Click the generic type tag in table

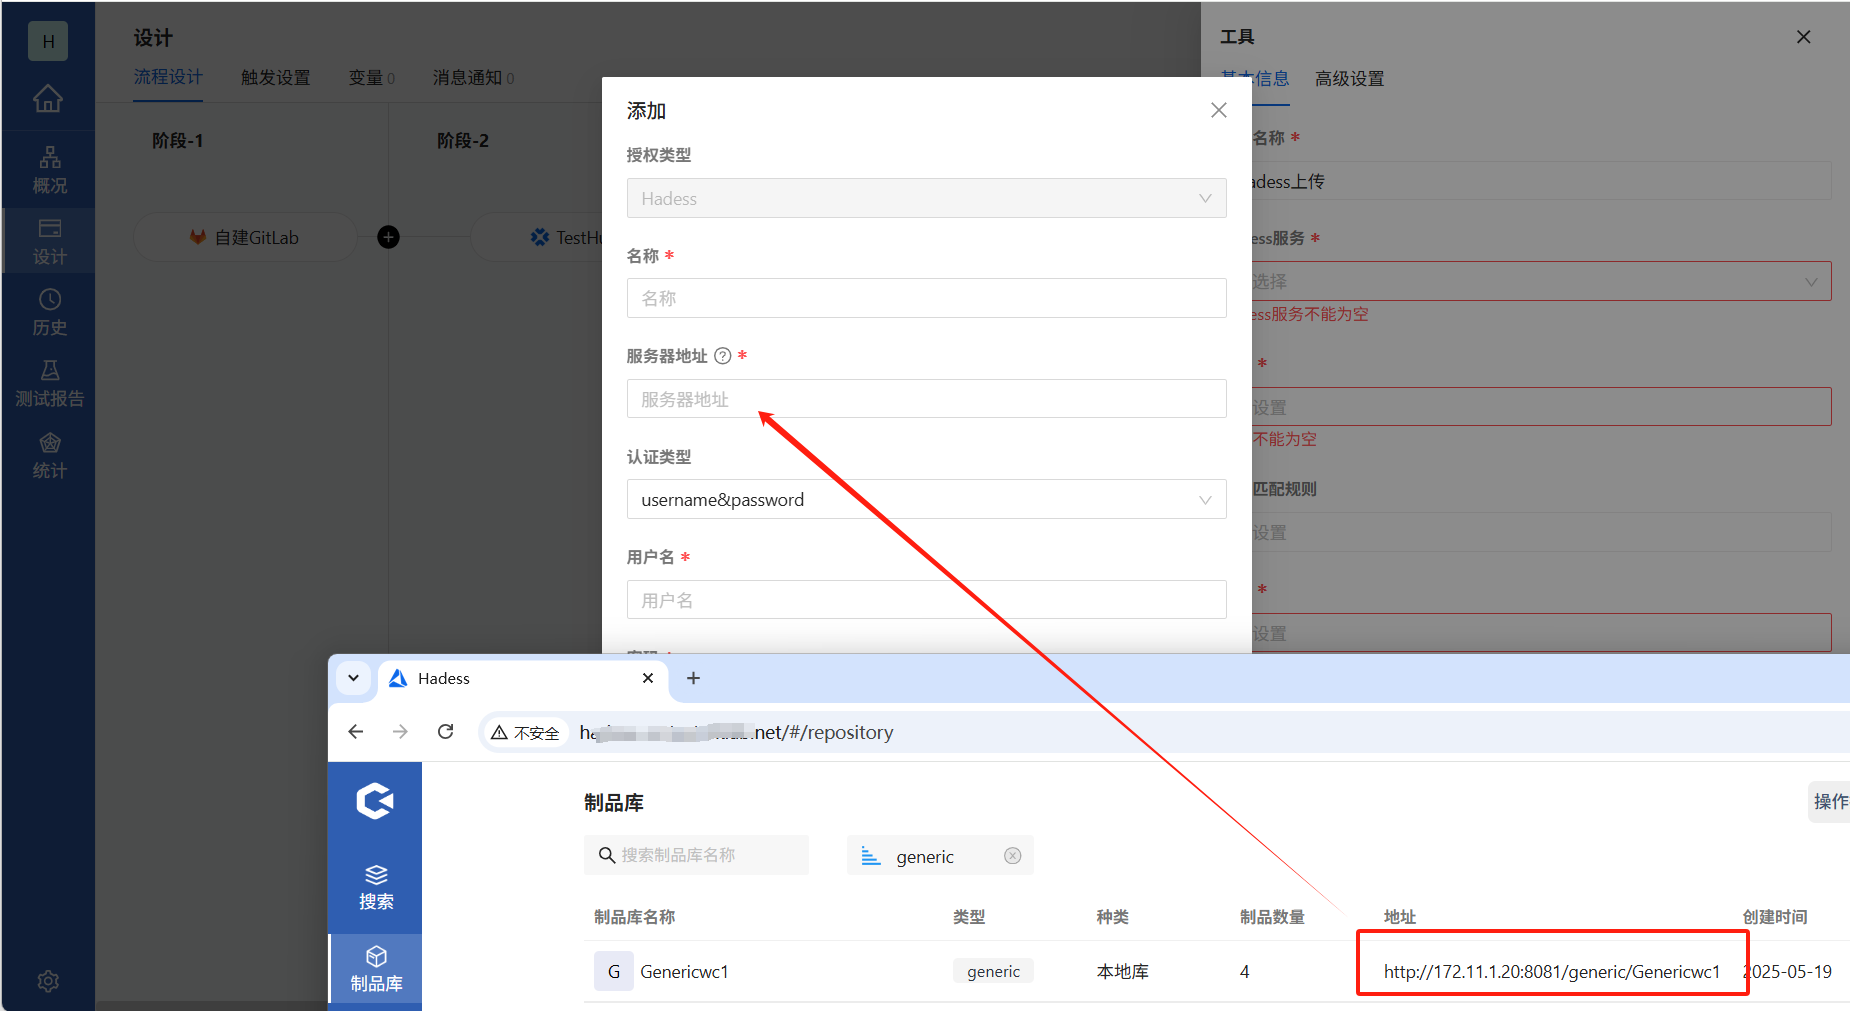pos(993,971)
